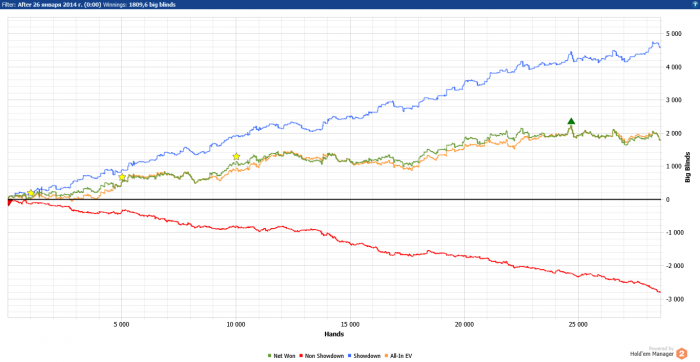Click the Hold'em Manager 2 hexagon logo
Image resolution: width=700 pixels, height=362 pixels.
point(682,353)
